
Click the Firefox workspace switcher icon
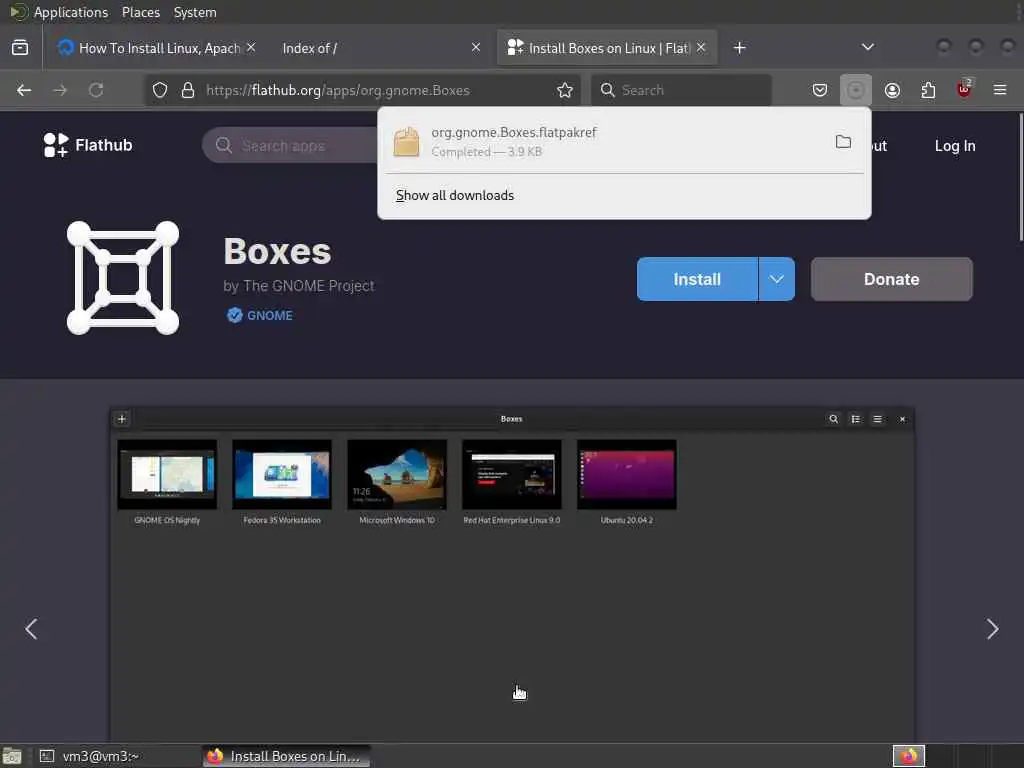click(909, 756)
